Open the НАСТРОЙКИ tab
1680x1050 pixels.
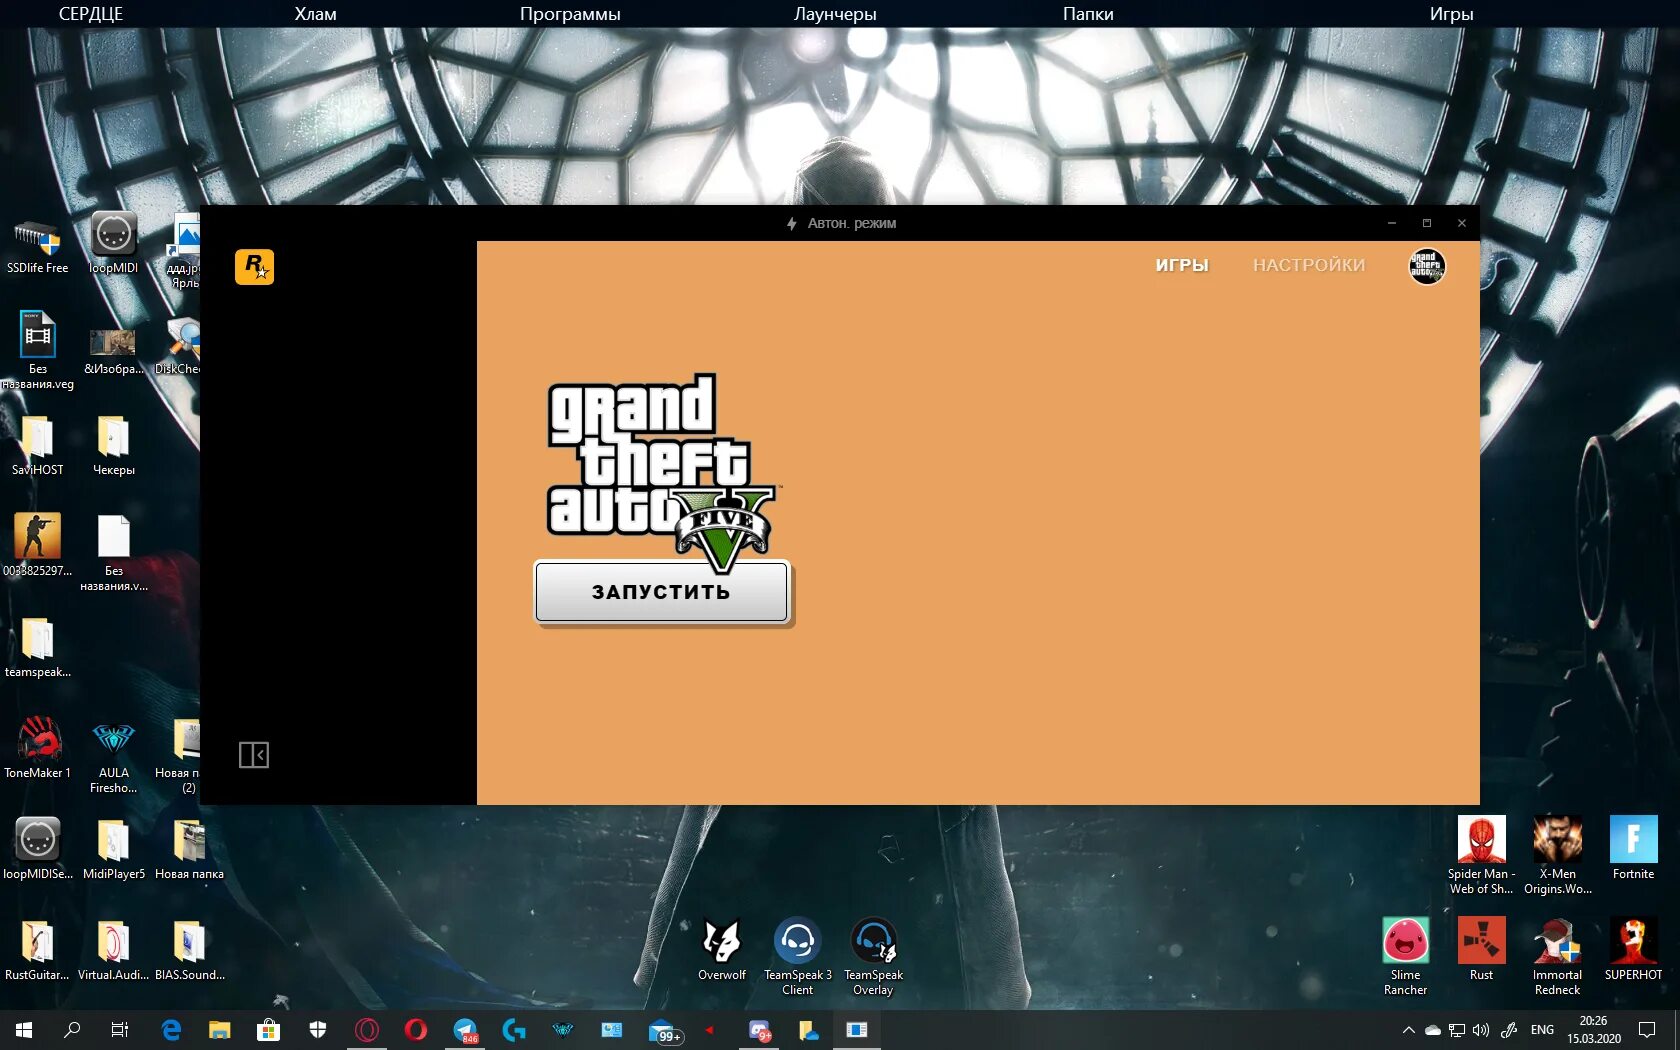[1309, 265]
